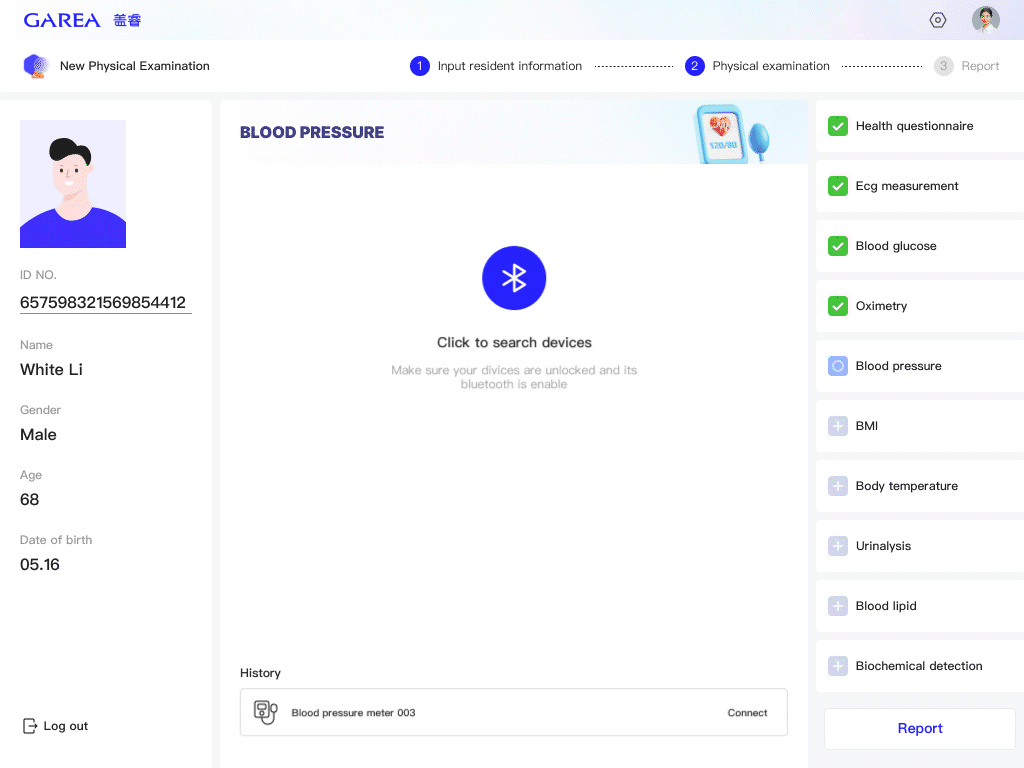Click the GAREA logo

82,20
